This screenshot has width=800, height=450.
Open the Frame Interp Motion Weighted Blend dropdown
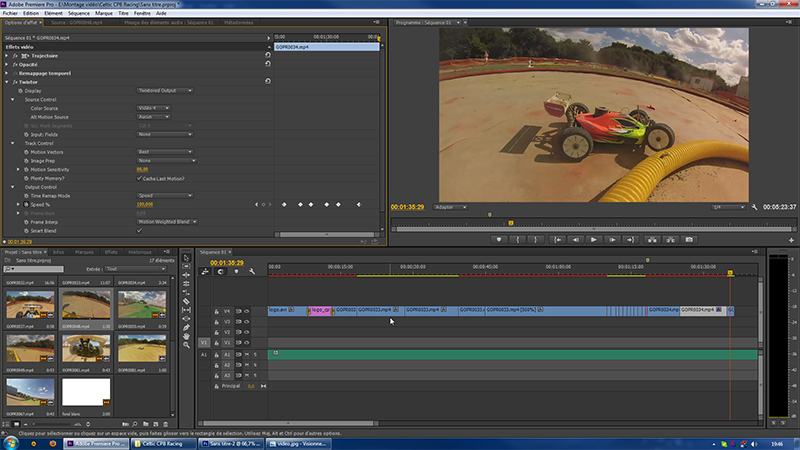pos(167,221)
